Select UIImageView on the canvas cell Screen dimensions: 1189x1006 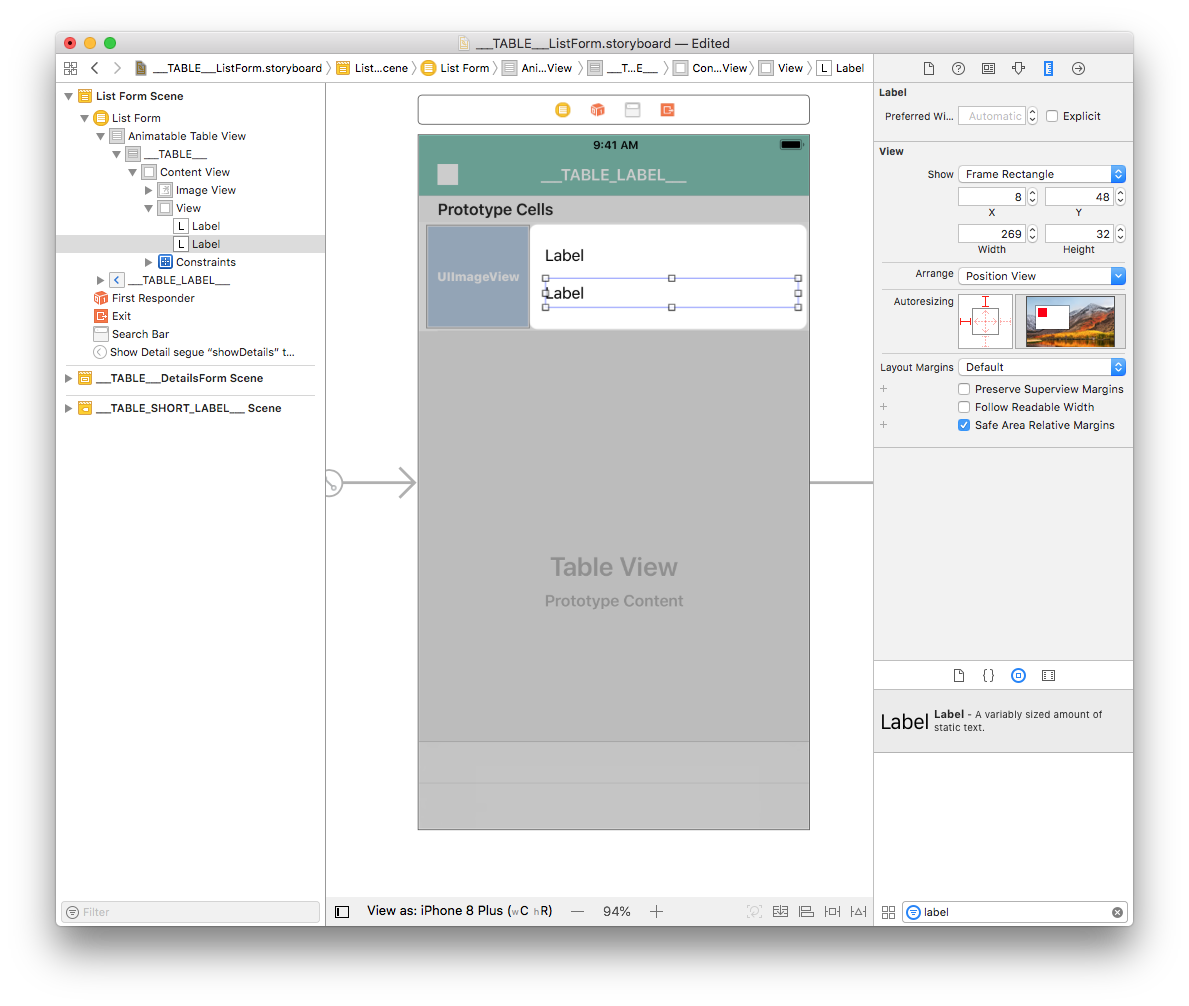click(x=478, y=277)
